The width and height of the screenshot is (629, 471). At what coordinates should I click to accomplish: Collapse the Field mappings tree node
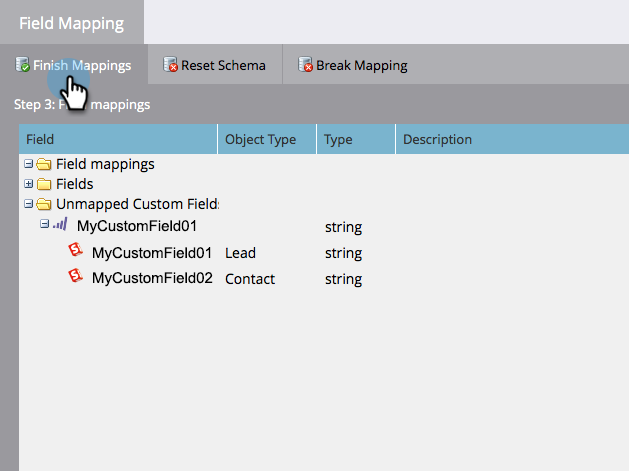[29, 164]
